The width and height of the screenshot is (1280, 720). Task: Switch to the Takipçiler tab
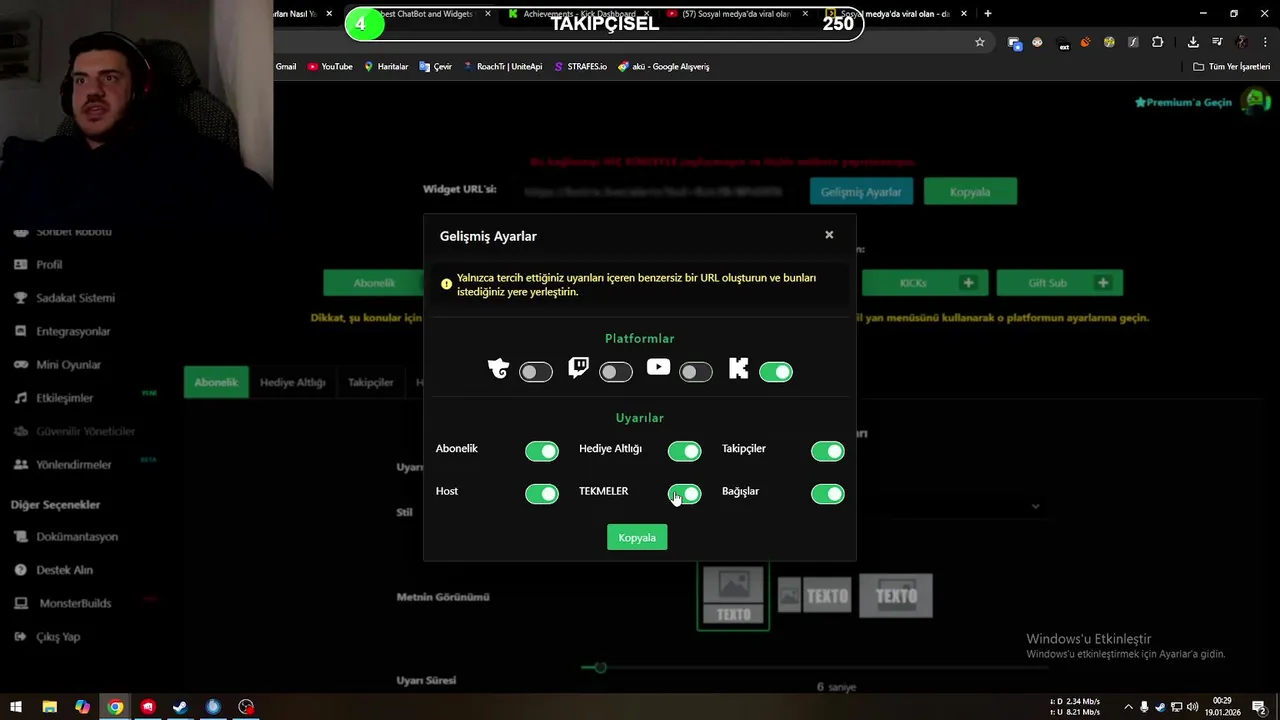[371, 382]
